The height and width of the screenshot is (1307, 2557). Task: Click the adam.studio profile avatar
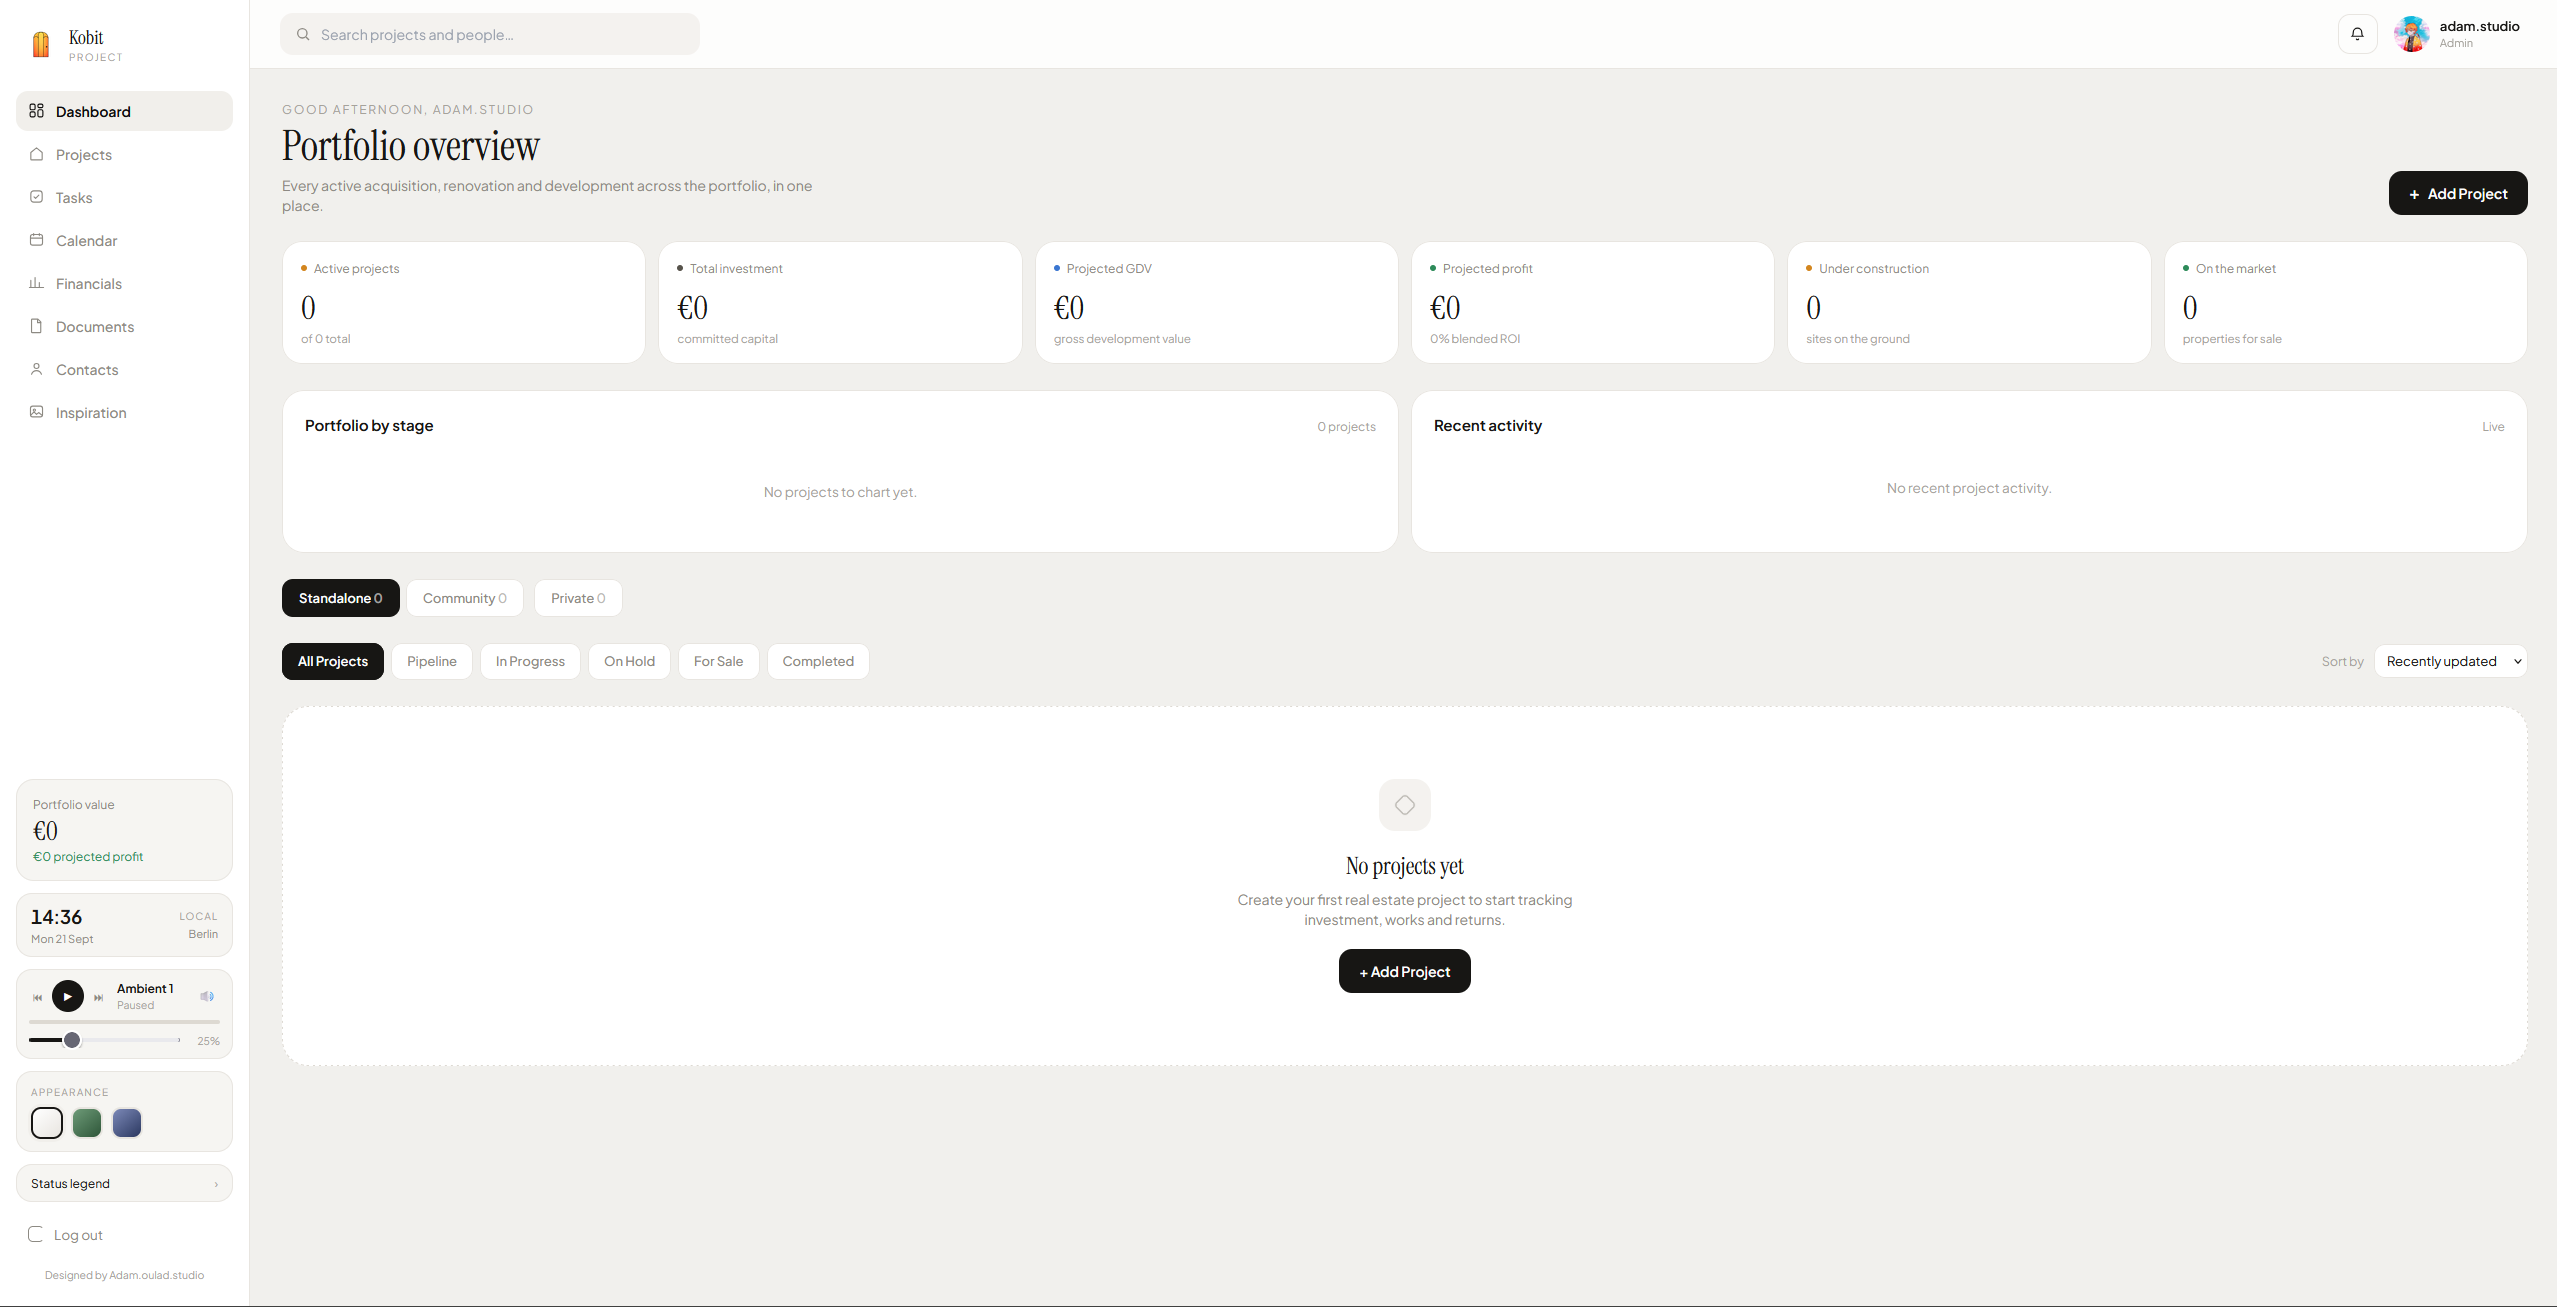tap(2411, 34)
